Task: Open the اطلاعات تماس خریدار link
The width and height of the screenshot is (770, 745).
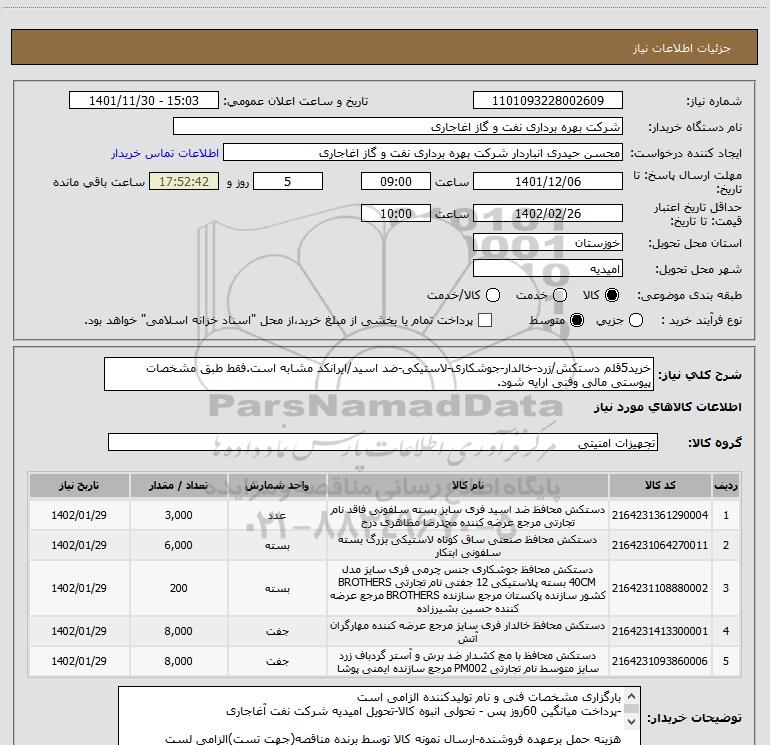Action: [165, 153]
